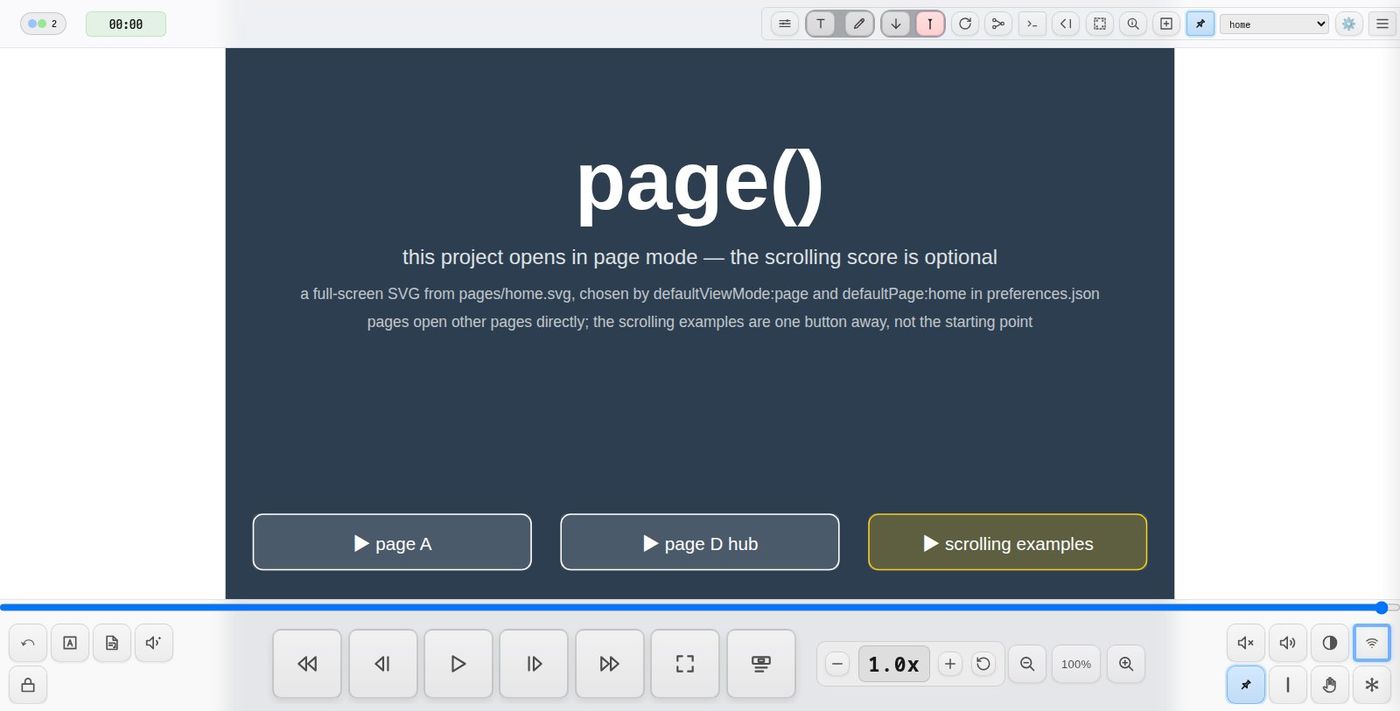The height and width of the screenshot is (711, 1400).
Task: Click the jump-to-start bracket icon in top toolbar
Action: pyautogui.click(x=1066, y=24)
